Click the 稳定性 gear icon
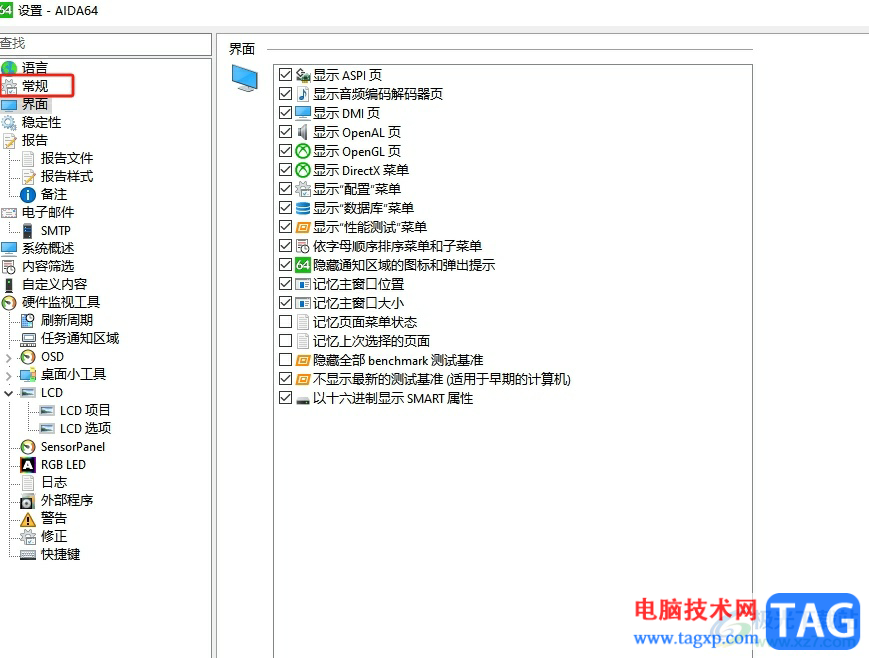The width and height of the screenshot is (869, 658). point(9,123)
